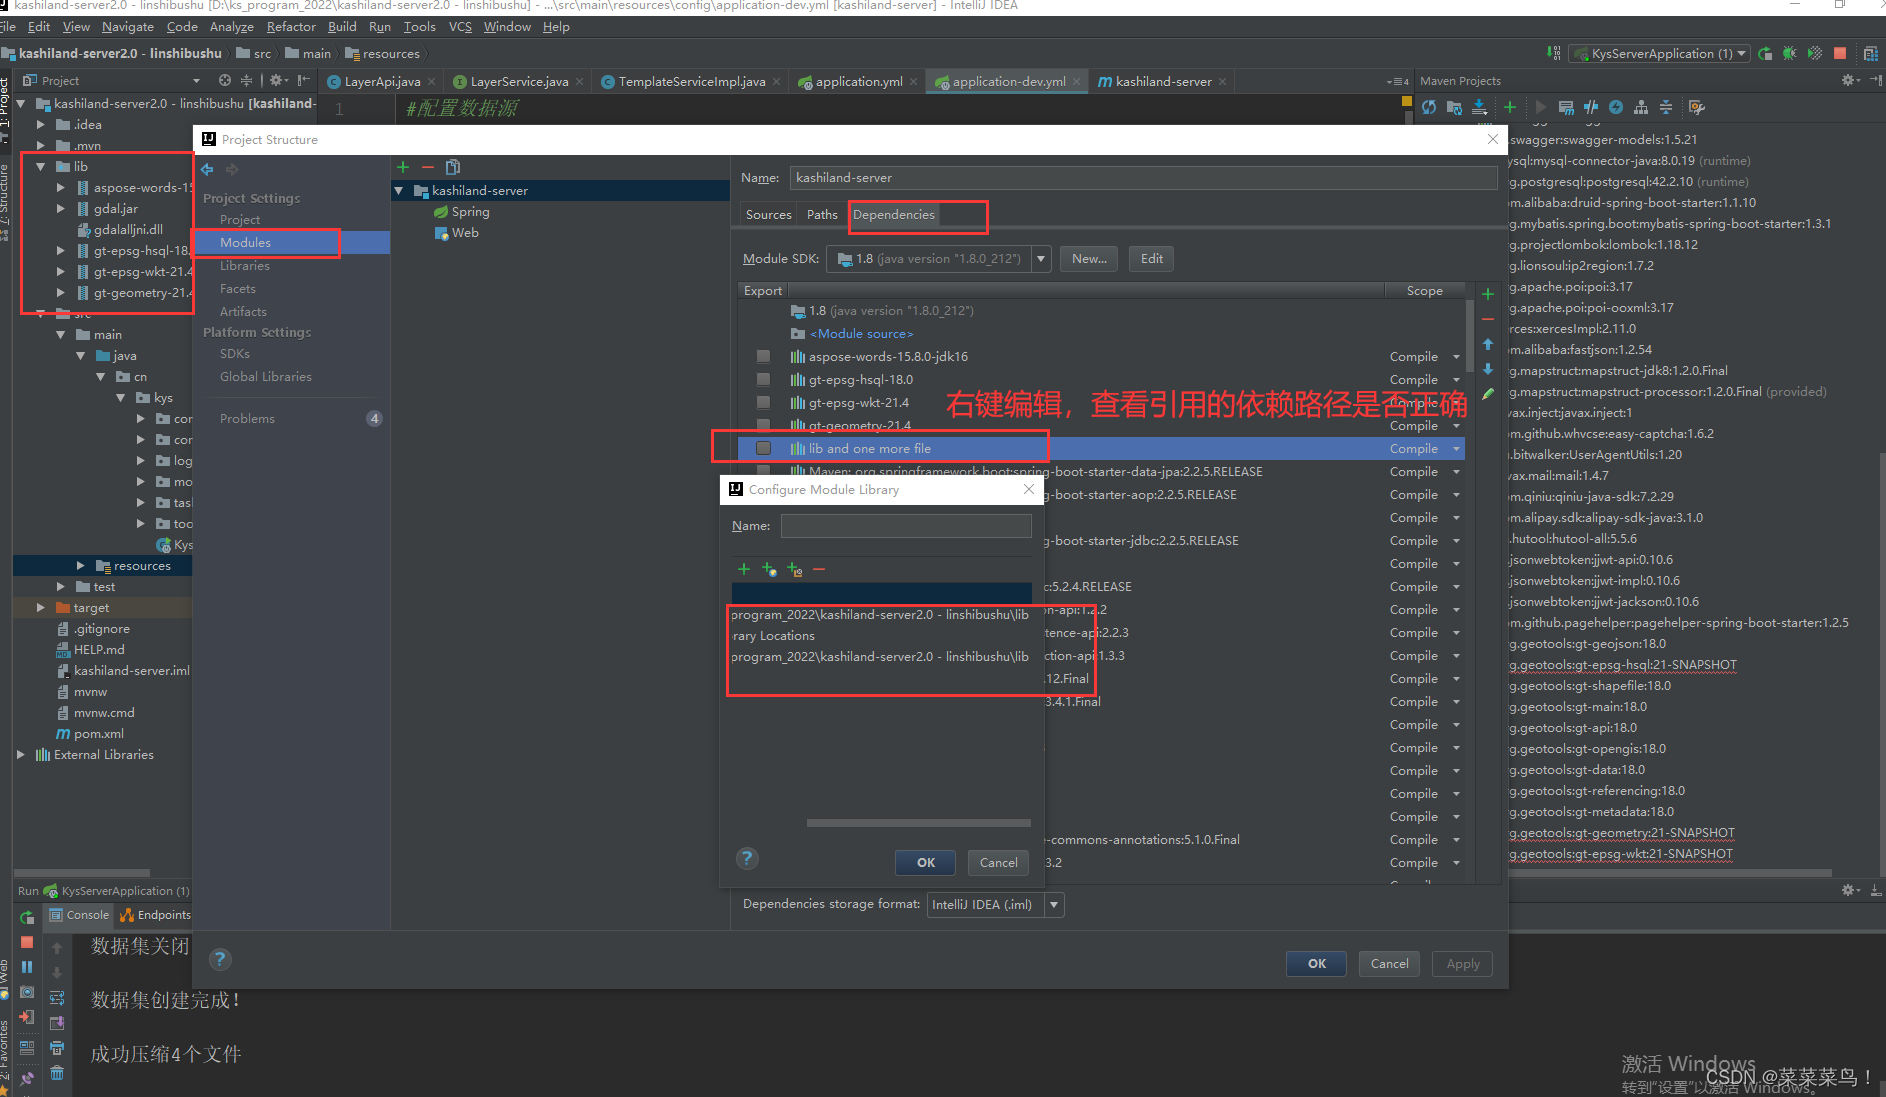This screenshot has height=1097, width=1886.
Task: Click Execute Maven Goal icon
Action: coord(1566,107)
